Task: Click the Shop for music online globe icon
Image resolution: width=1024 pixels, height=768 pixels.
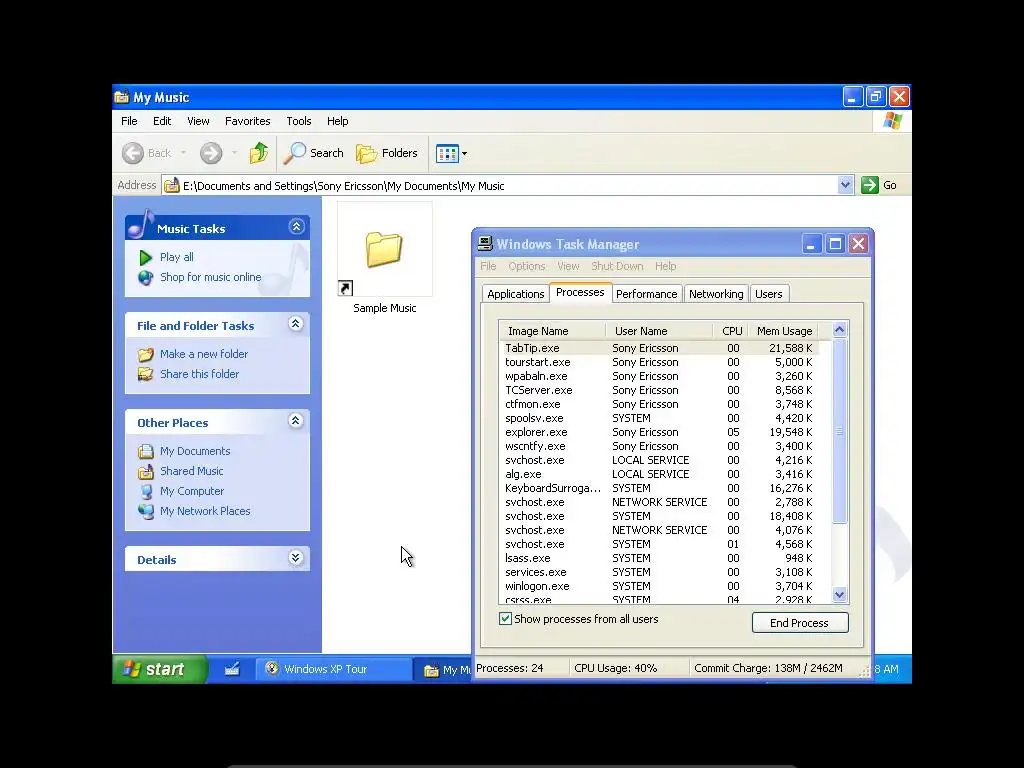Action: tap(146, 278)
